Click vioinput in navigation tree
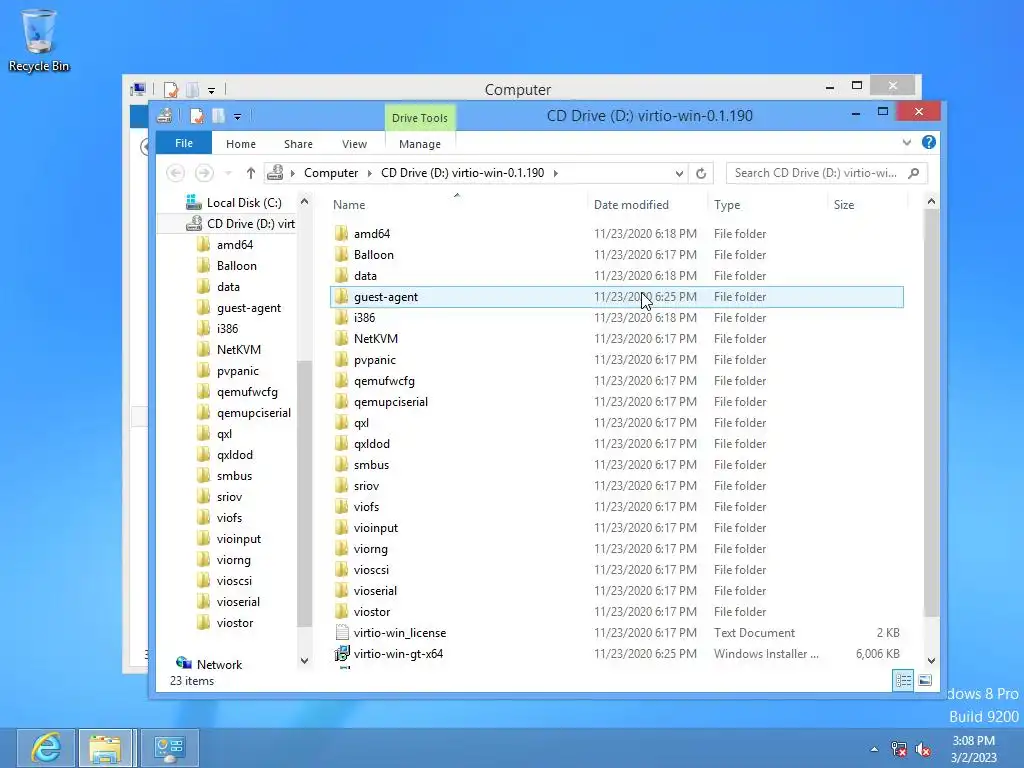Screen dimensions: 1024x768 (x=238, y=539)
